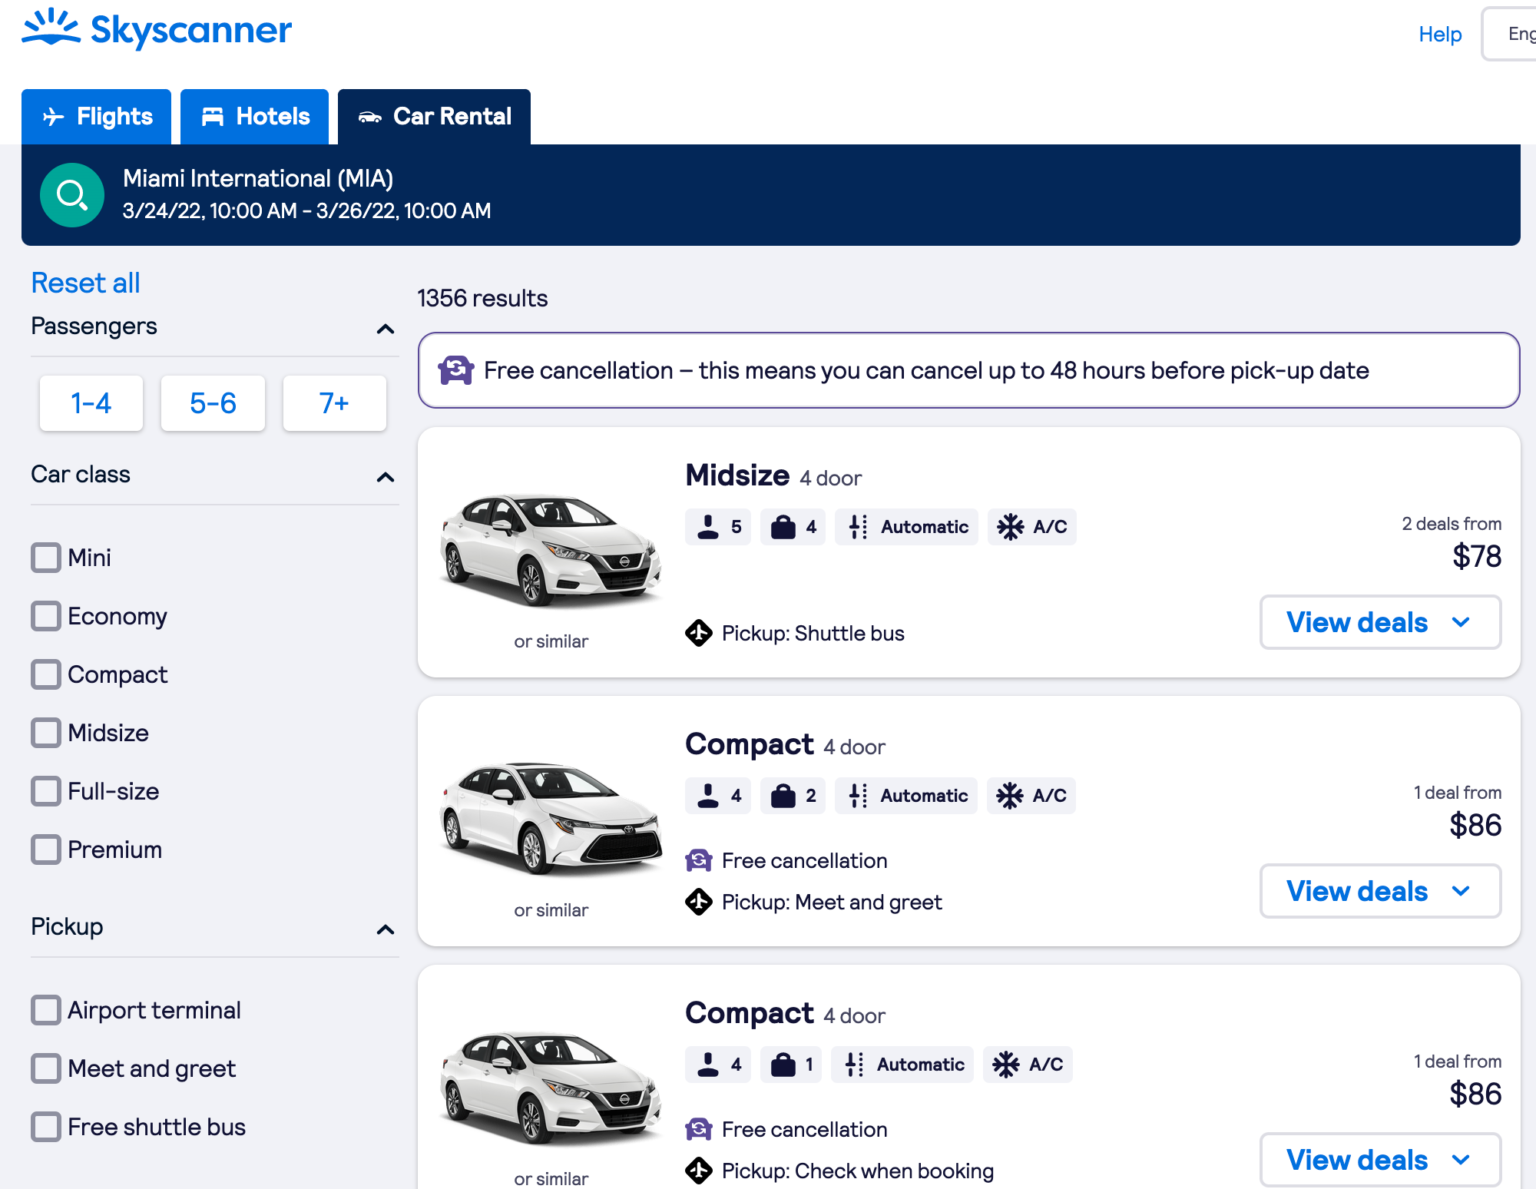Click the passenger count icon on the Midsize card
This screenshot has width=1536, height=1189.
(709, 527)
